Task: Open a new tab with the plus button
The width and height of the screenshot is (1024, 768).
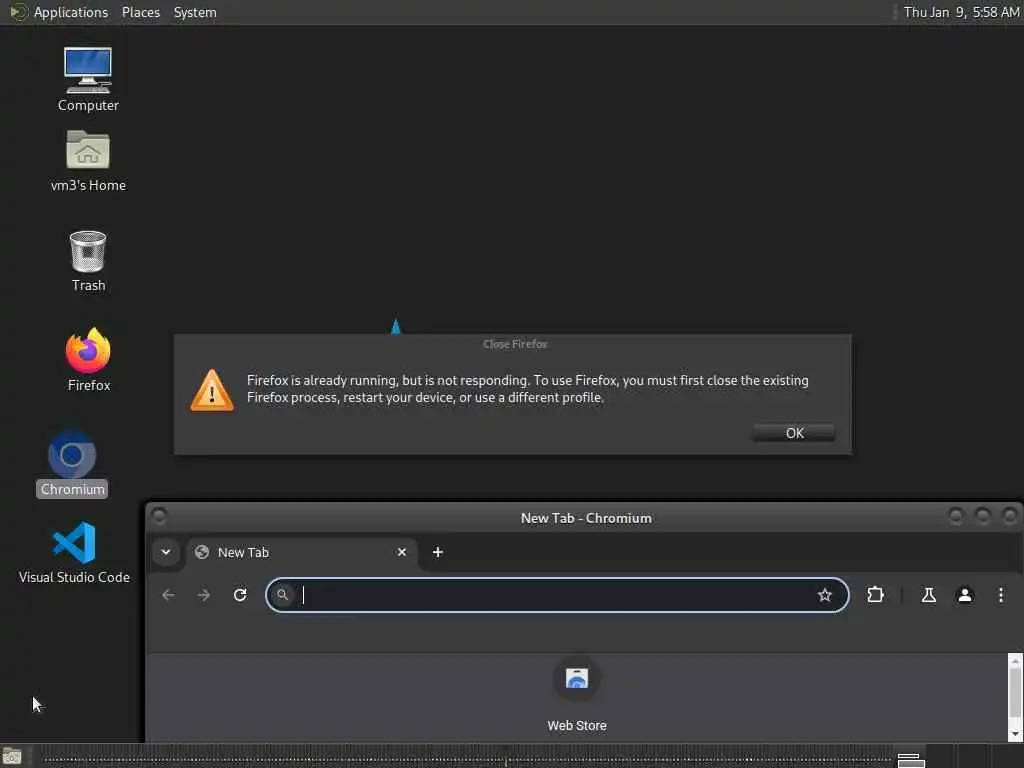Action: click(x=438, y=552)
